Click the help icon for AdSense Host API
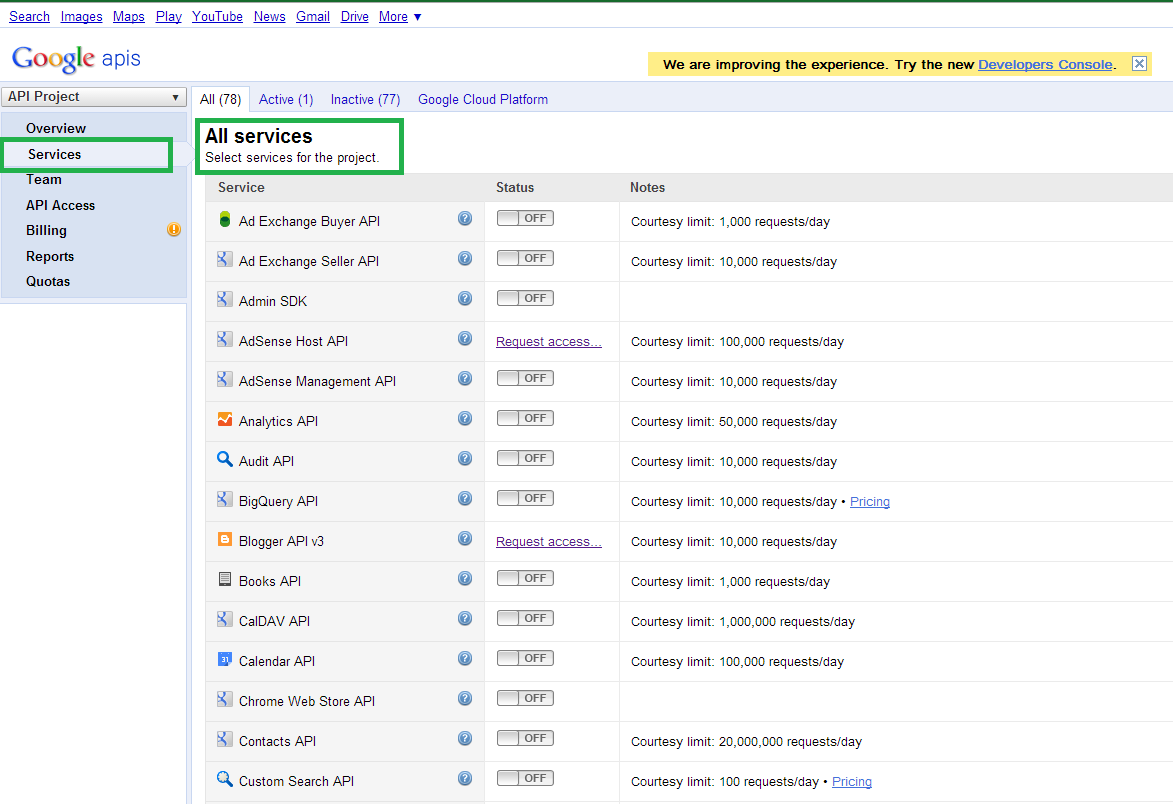Screen dimensions: 1173x804 pos(465,338)
